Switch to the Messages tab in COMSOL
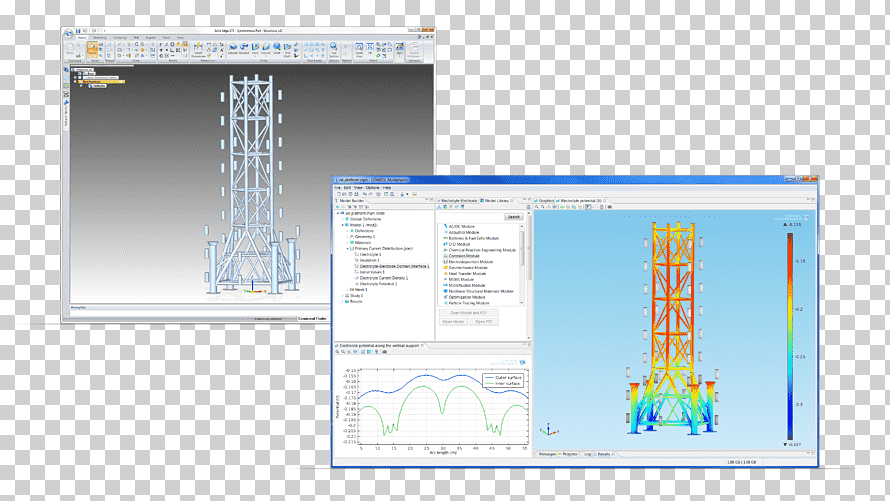This screenshot has height=501, width=890. point(547,454)
